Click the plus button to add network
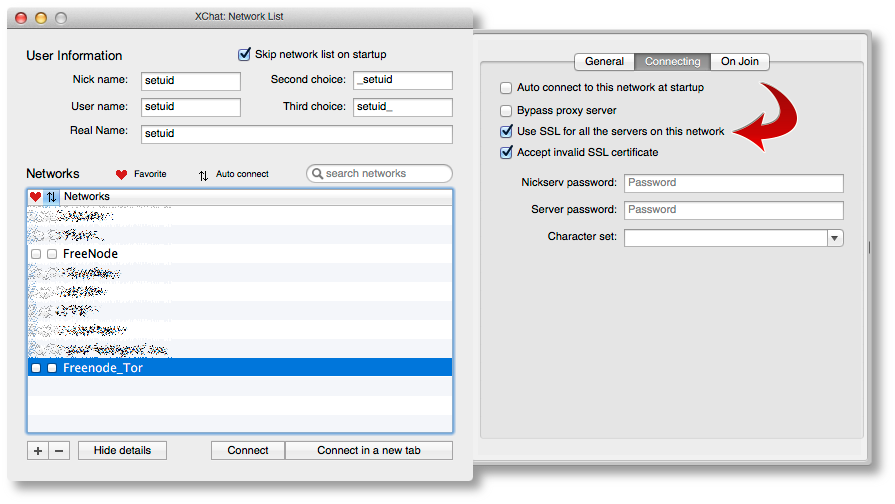This screenshot has width=895, height=504. click(38, 450)
